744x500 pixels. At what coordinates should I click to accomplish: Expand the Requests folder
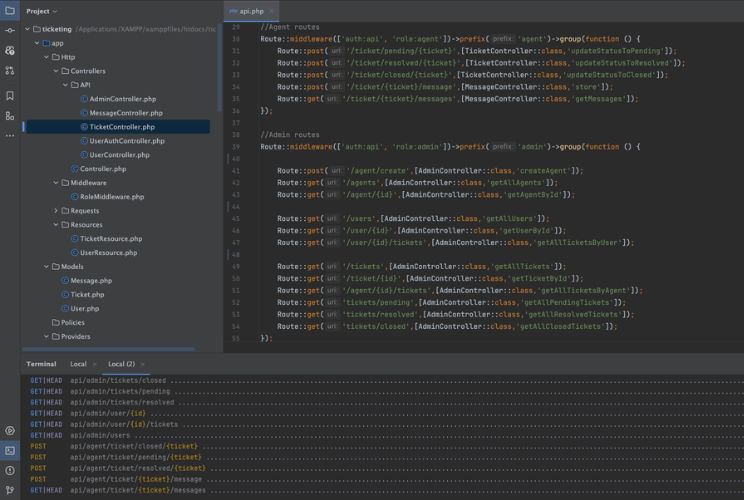click(55, 211)
